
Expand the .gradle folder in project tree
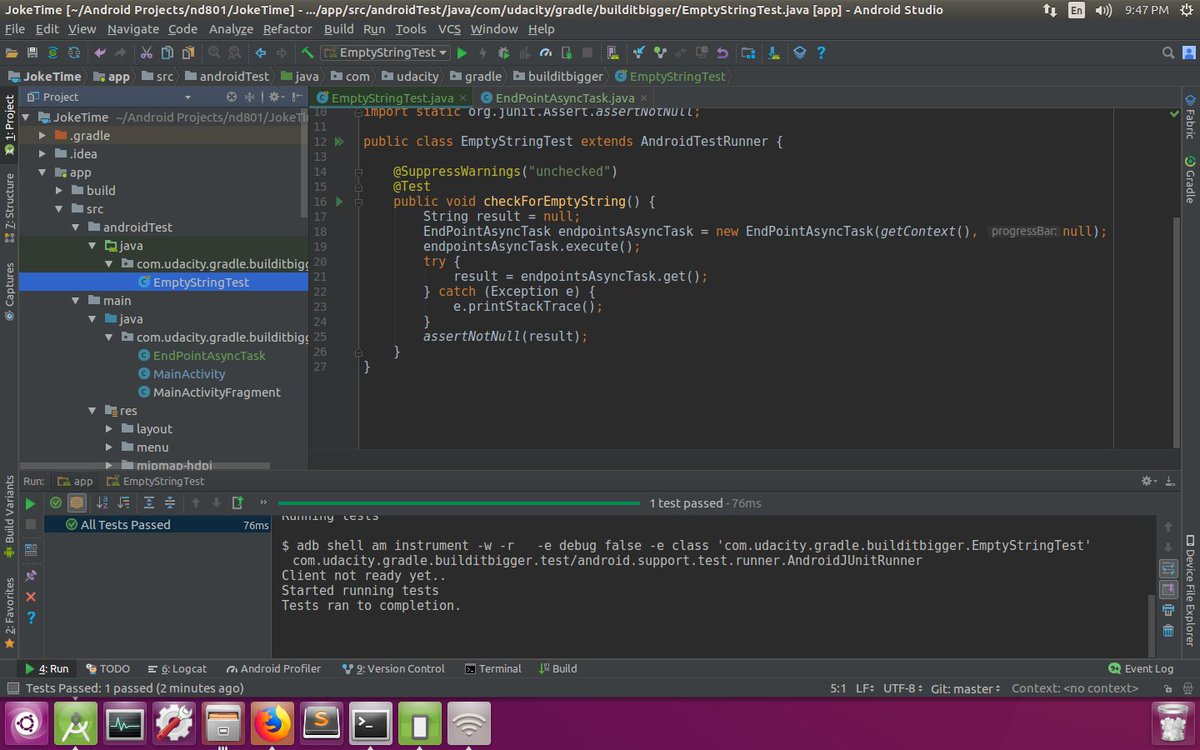click(x=42, y=136)
